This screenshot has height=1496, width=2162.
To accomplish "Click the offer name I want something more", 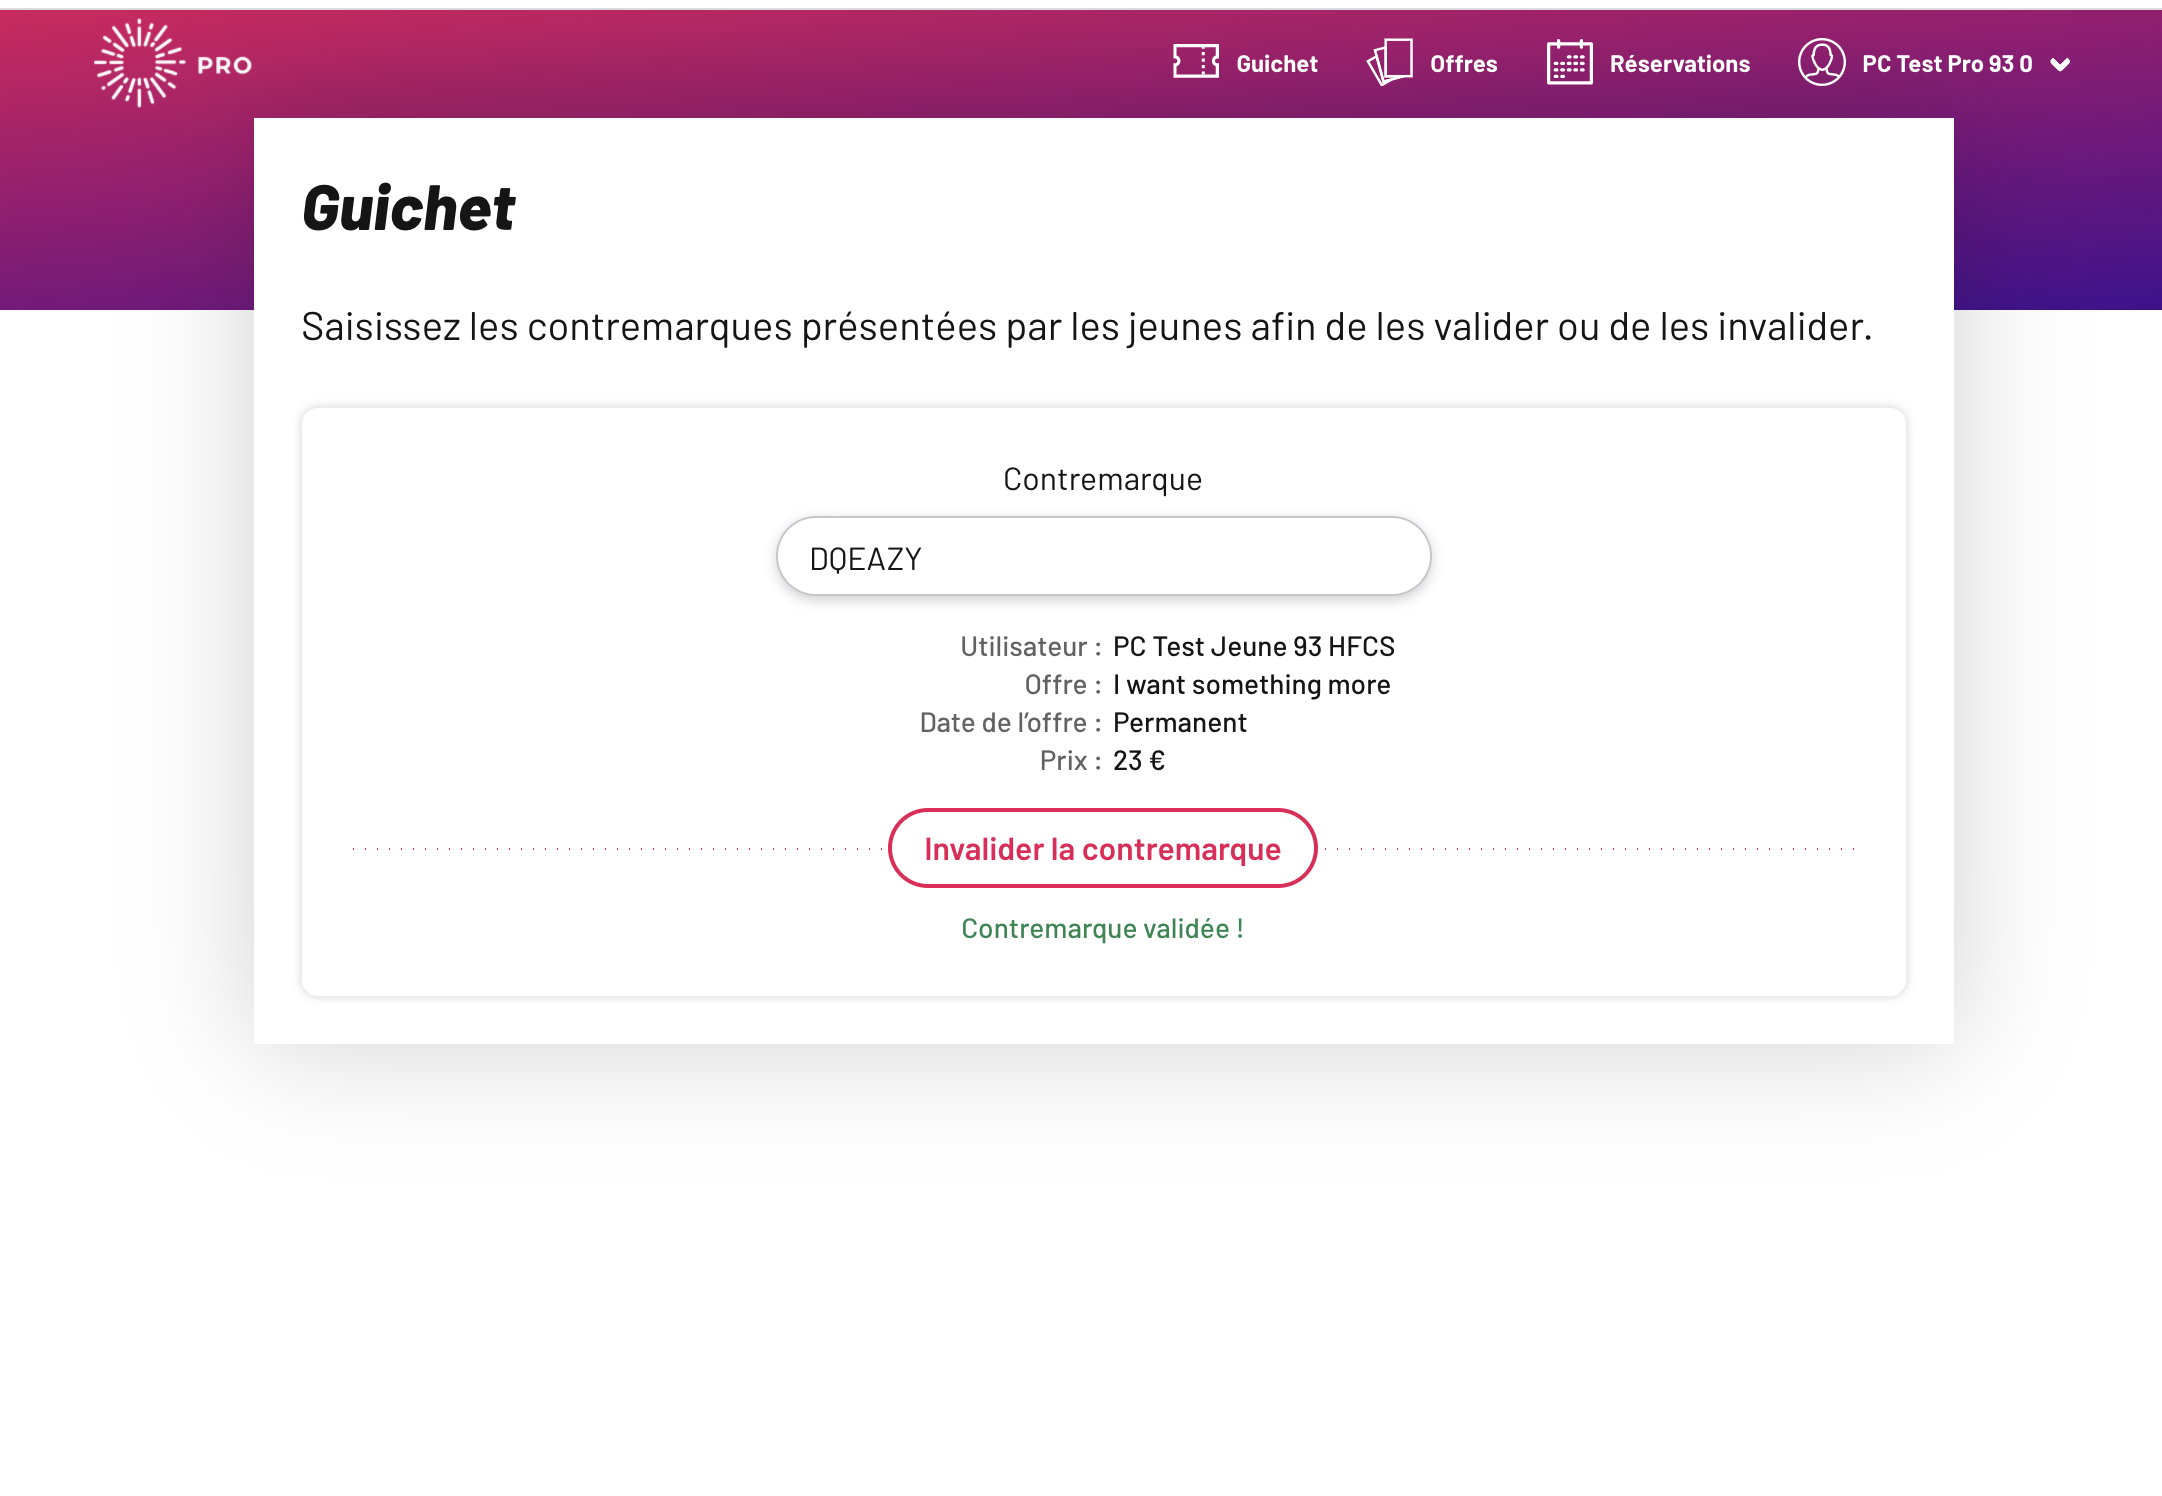I will (1252, 685).
